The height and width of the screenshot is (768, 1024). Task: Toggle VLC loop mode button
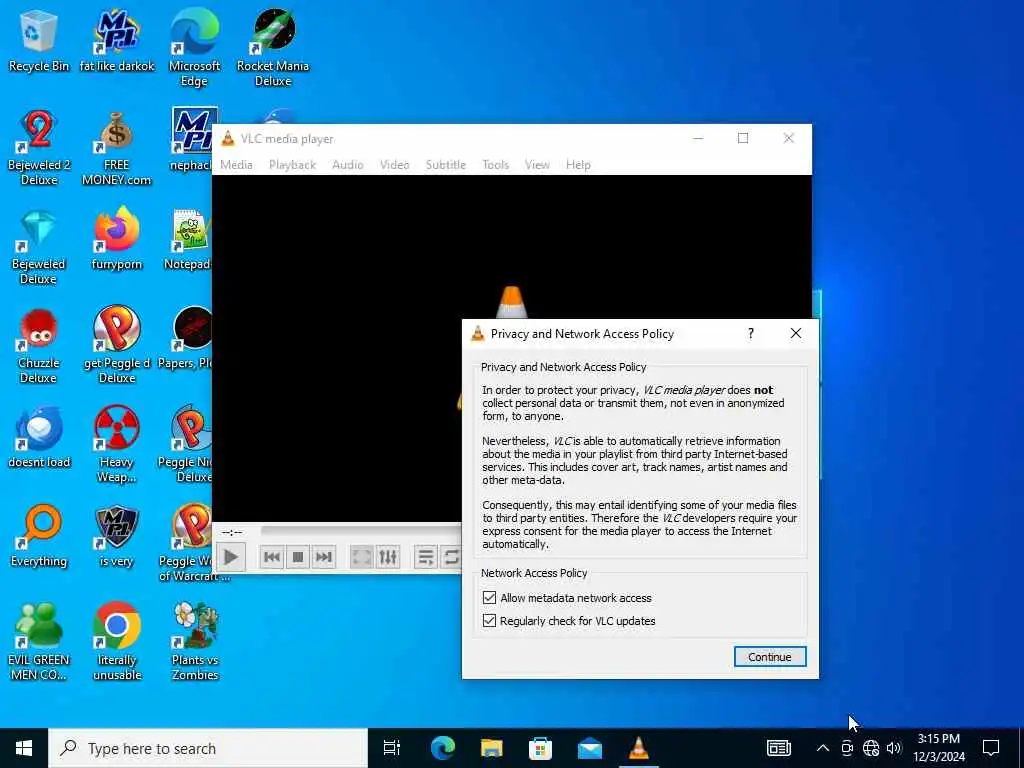(x=451, y=557)
